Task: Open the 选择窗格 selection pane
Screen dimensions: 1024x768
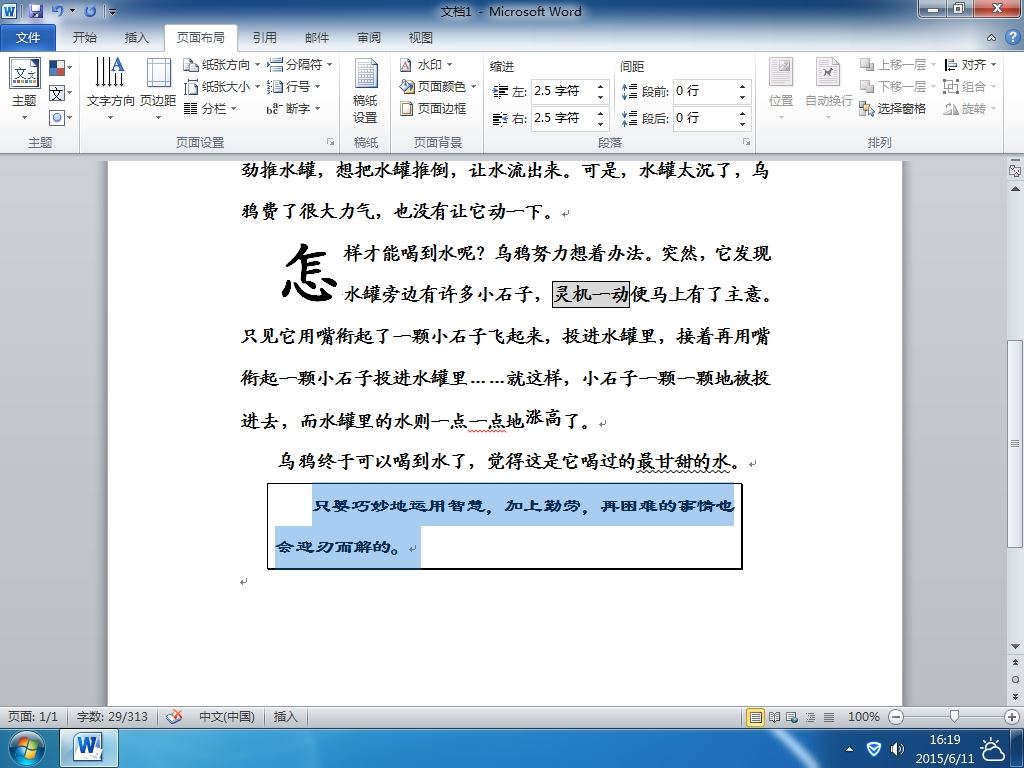Action: coord(893,108)
